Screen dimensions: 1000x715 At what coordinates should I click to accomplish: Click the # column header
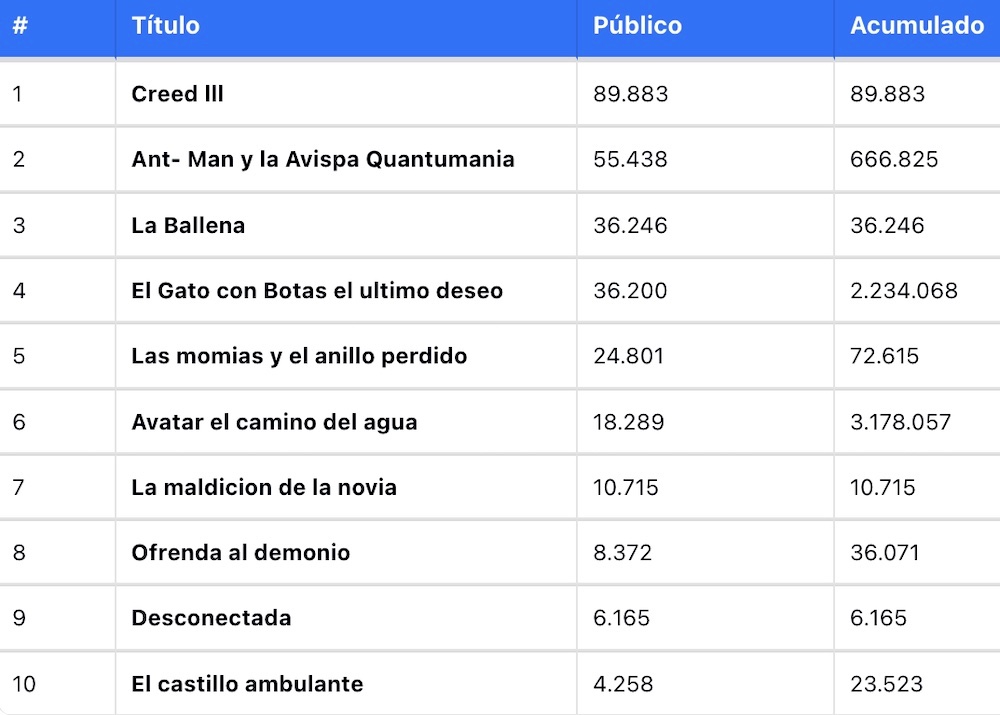pos(20,26)
